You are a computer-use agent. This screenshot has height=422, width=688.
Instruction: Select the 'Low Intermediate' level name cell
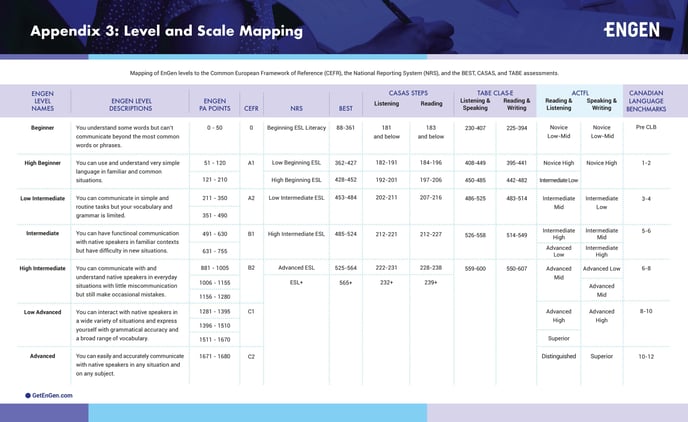43,198
